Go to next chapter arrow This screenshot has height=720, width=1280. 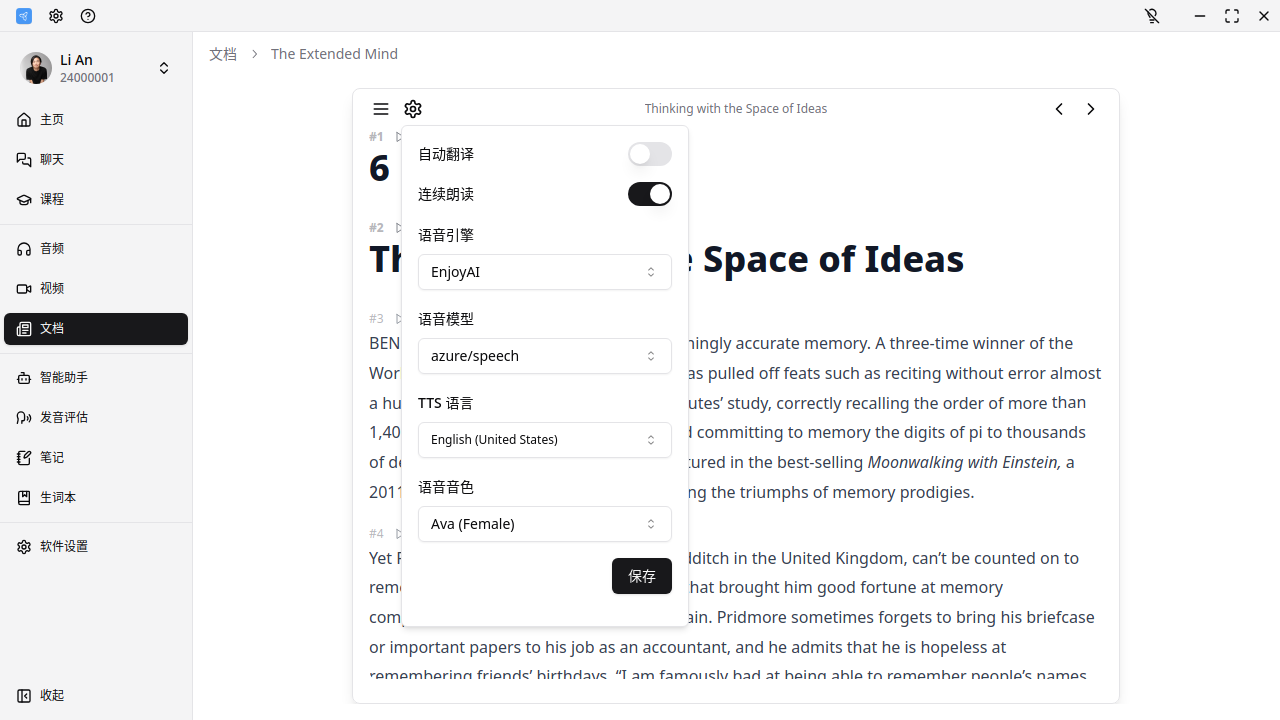coord(1091,109)
